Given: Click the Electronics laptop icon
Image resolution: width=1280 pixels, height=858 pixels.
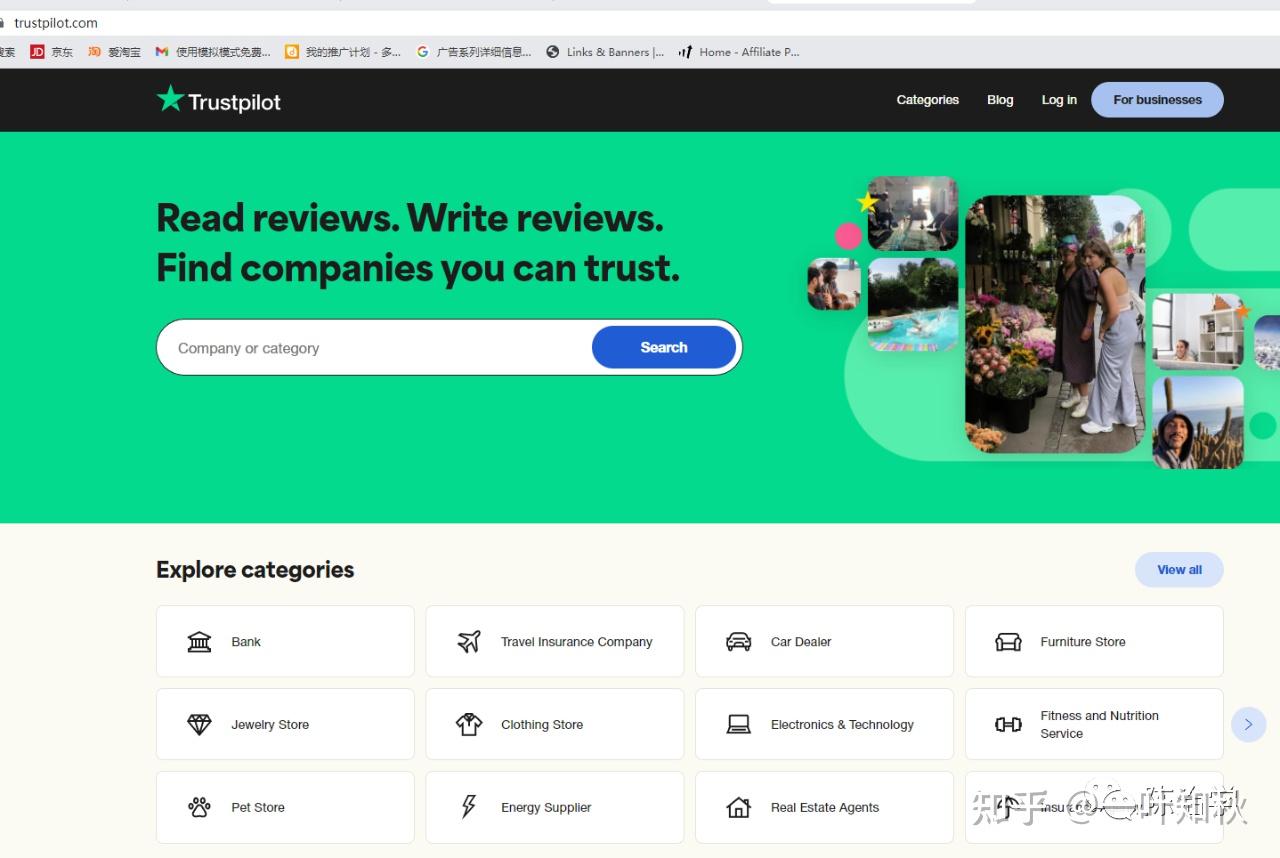Looking at the screenshot, I should (x=738, y=725).
